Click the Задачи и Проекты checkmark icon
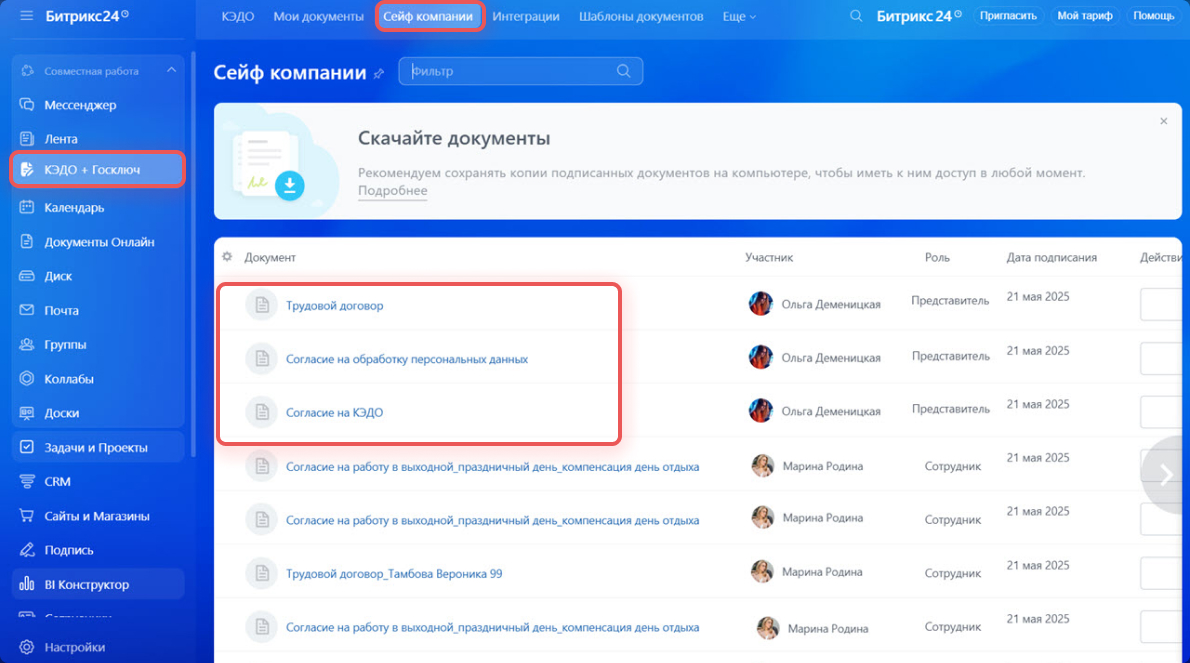The image size is (1190, 663). pyautogui.click(x=27, y=448)
